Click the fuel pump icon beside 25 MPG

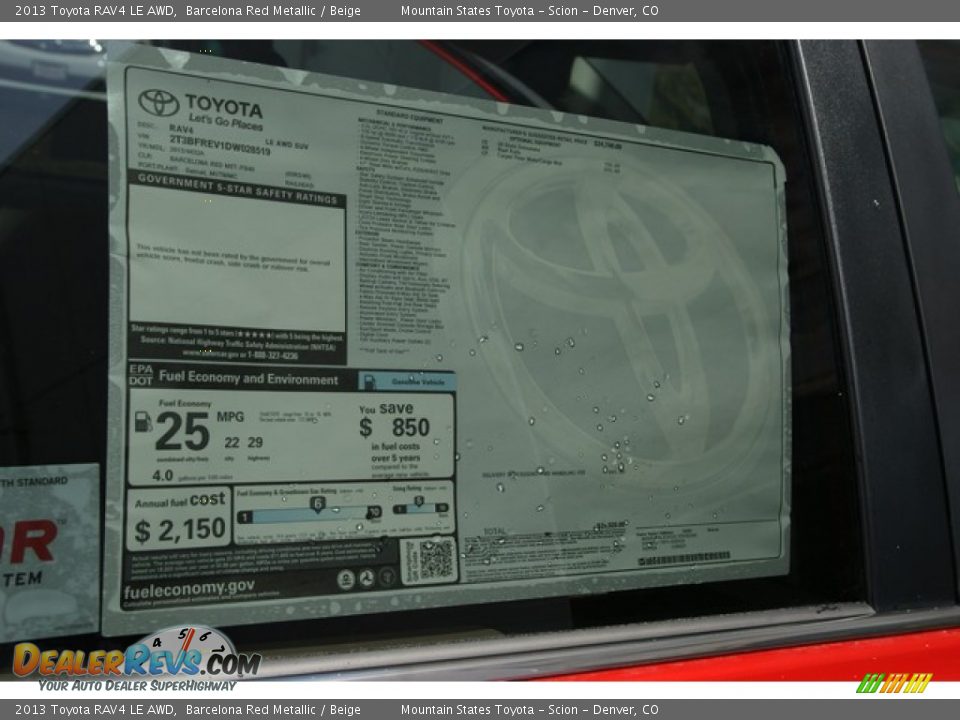pyautogui.click(x=143, y=421)
